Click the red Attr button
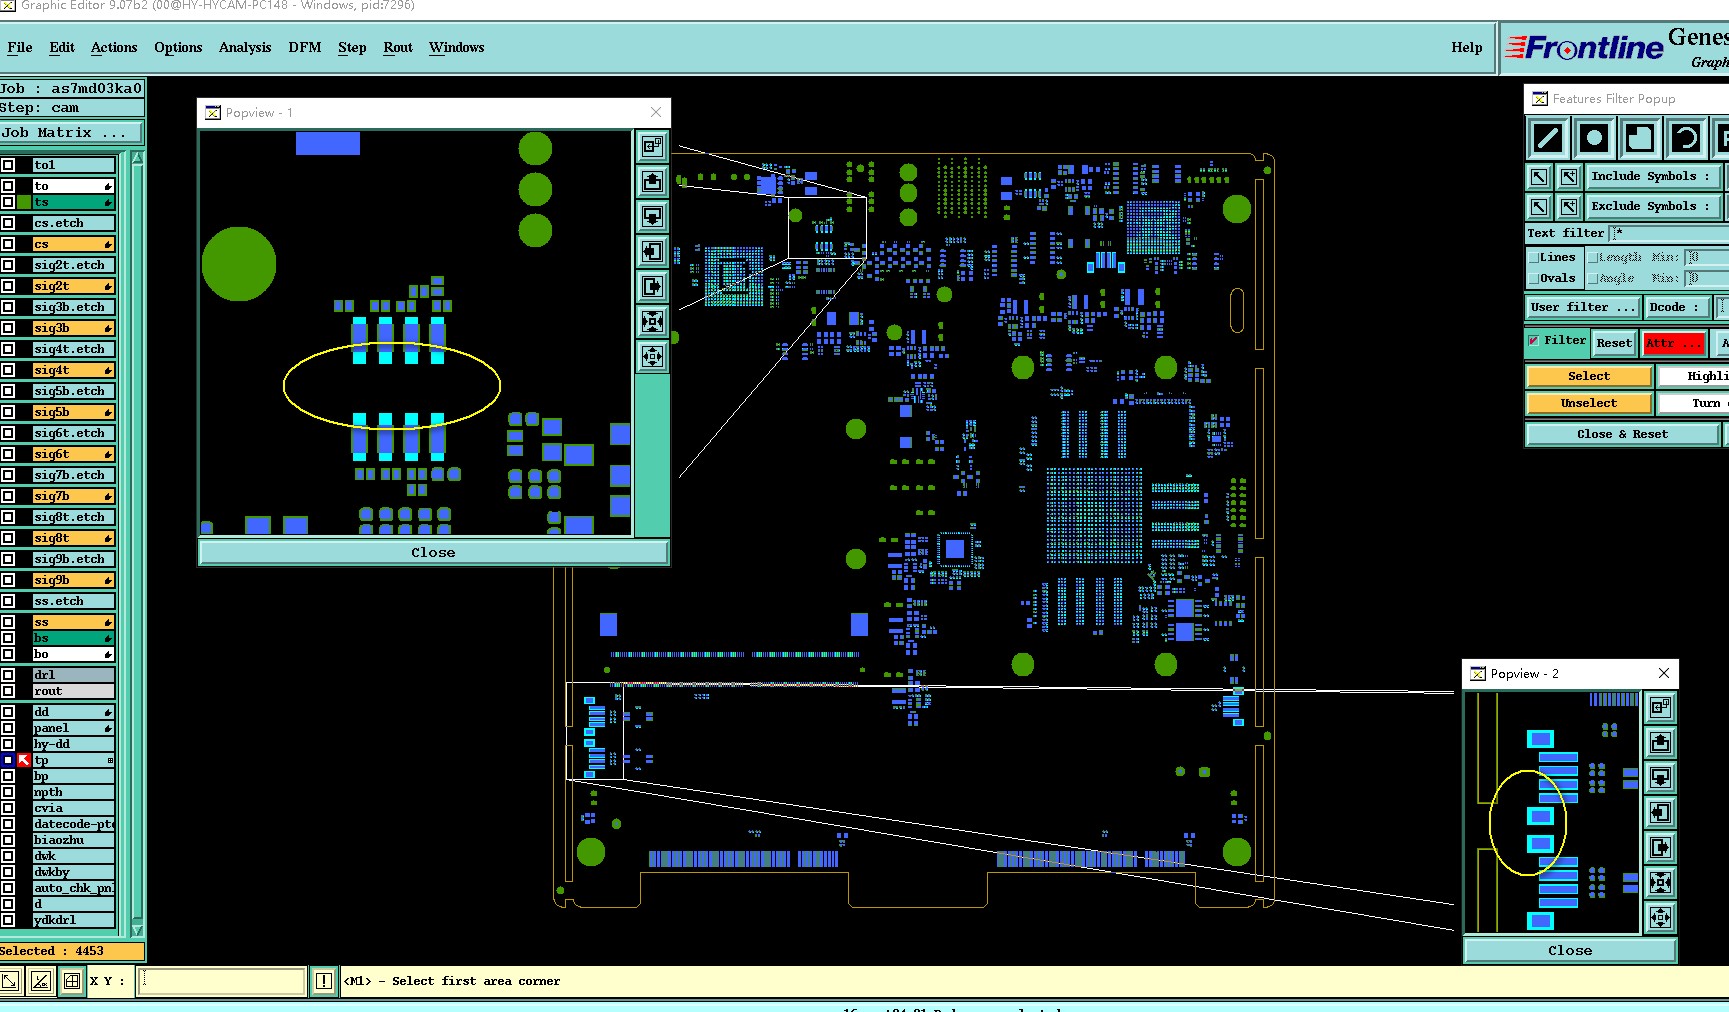The width and height of the screenshot is (1729, 1012). click(x=1674, y=343)
